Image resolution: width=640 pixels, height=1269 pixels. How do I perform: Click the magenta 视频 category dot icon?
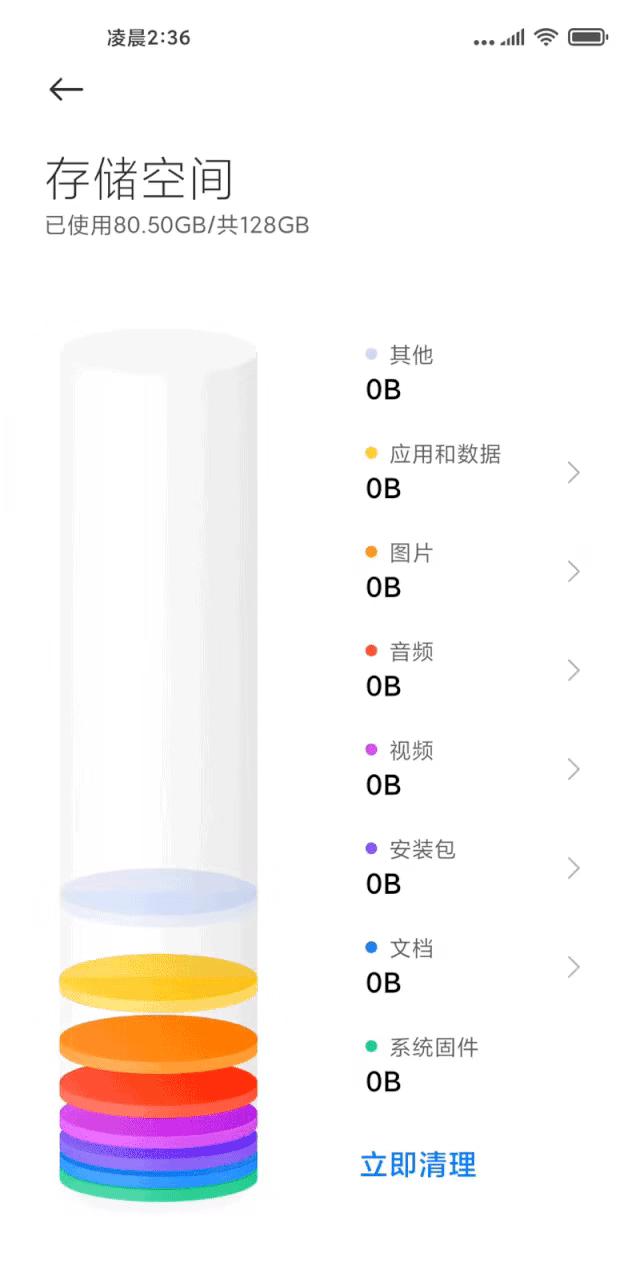coord(370,748)
